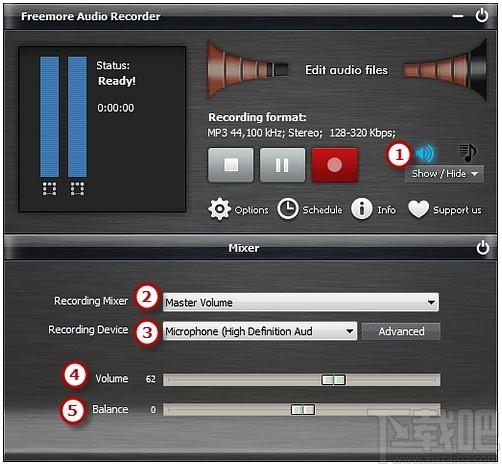Open the Show / Hide dropdown
502x464 pixels.
[x=444, y=174]
